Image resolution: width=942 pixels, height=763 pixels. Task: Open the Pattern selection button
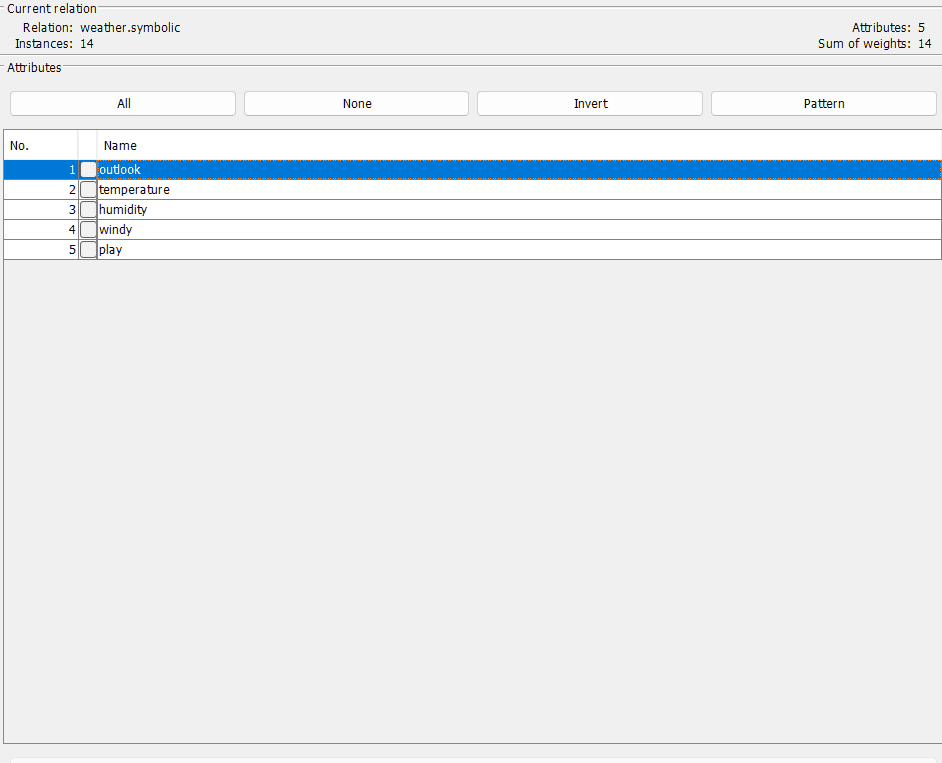coord(824,103)
